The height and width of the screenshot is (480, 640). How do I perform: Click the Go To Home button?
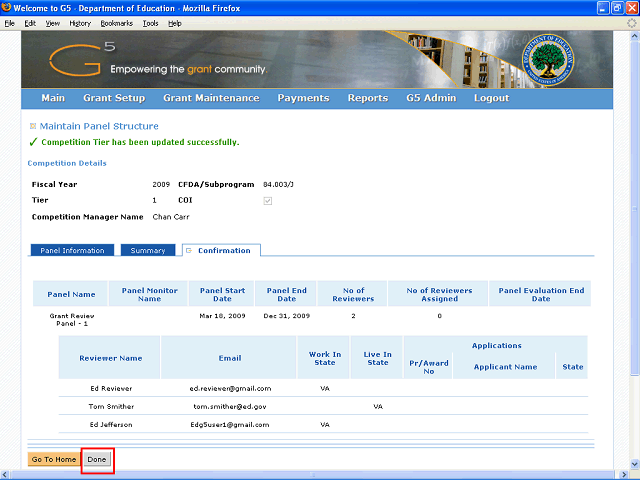[x=54, y=460]
